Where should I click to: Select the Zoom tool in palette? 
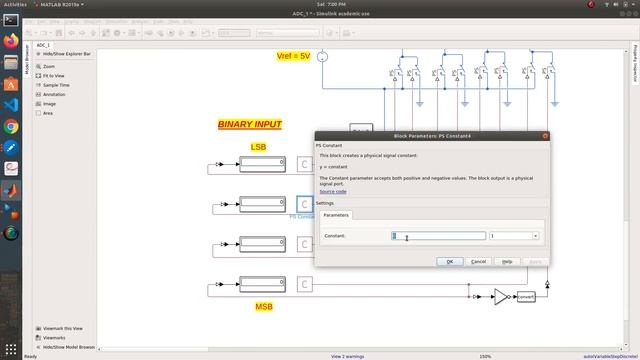click(45, 66)
